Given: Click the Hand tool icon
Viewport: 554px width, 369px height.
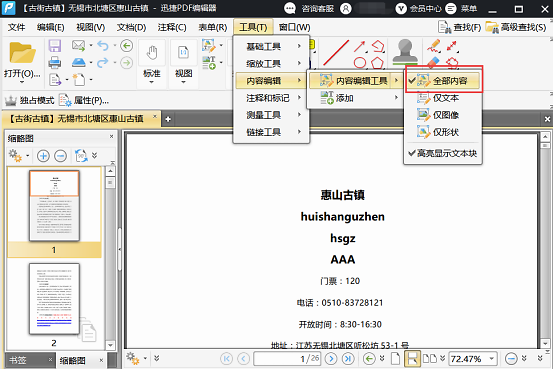Looking at the screenshot, I should coord(152,53).
